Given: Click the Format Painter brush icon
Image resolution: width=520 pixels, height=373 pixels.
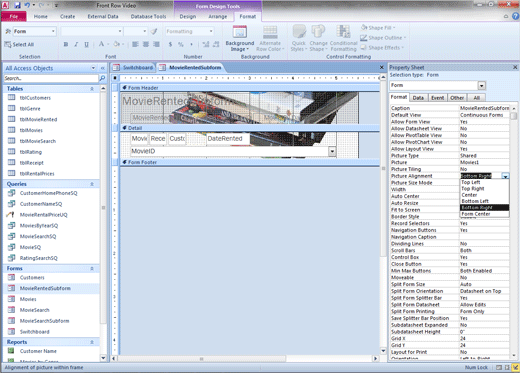Looking at the screenshot, I should 154,31.
